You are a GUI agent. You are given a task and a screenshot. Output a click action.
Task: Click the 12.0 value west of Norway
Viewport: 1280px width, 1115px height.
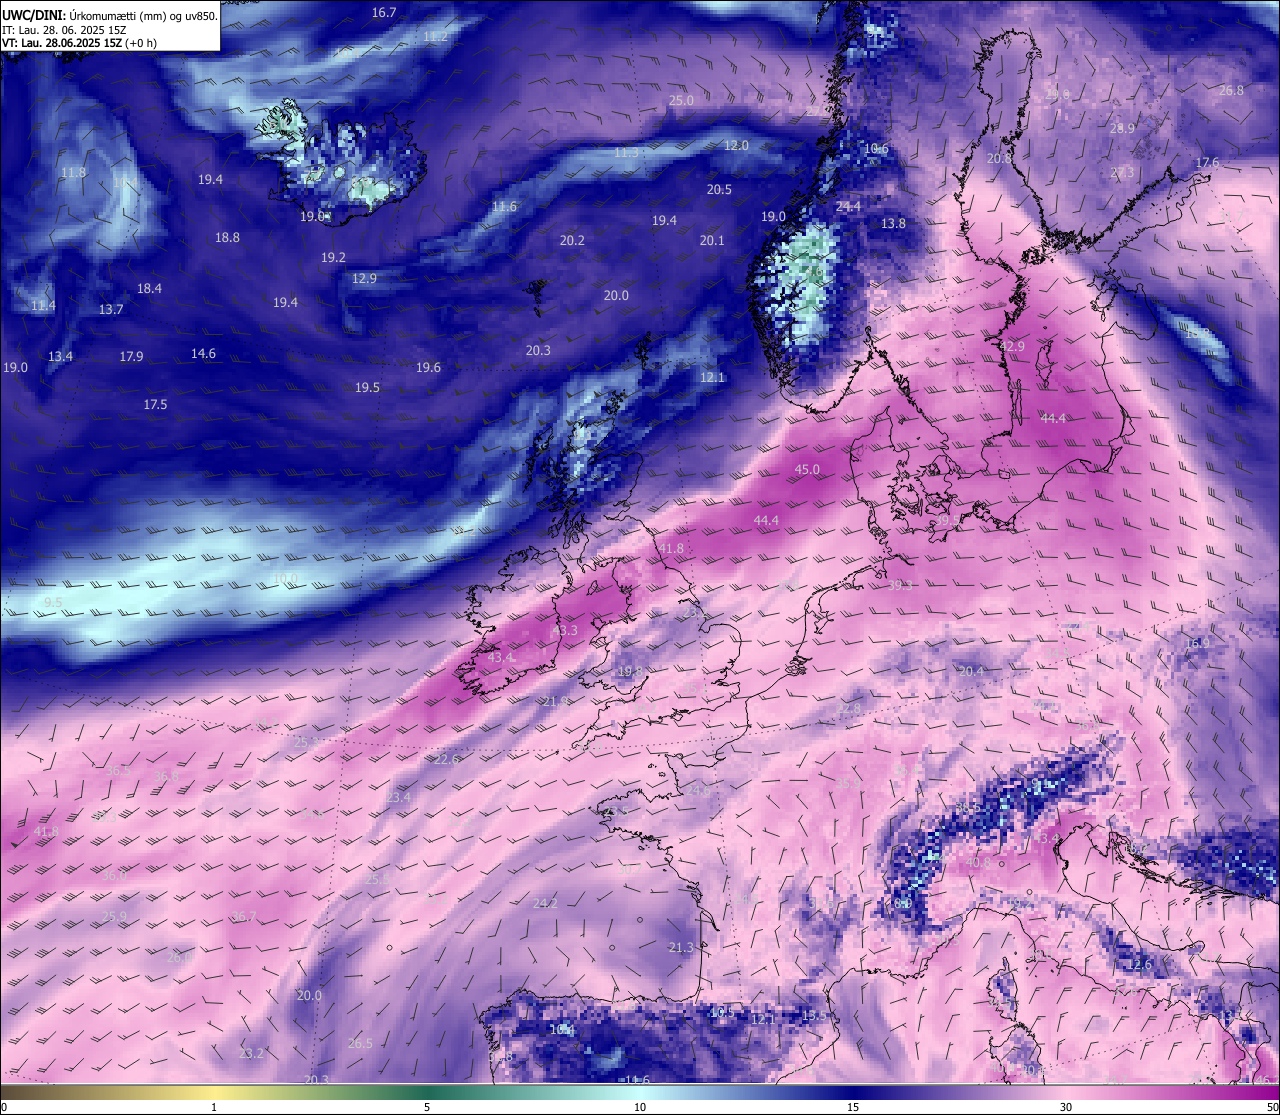[736, 145]
